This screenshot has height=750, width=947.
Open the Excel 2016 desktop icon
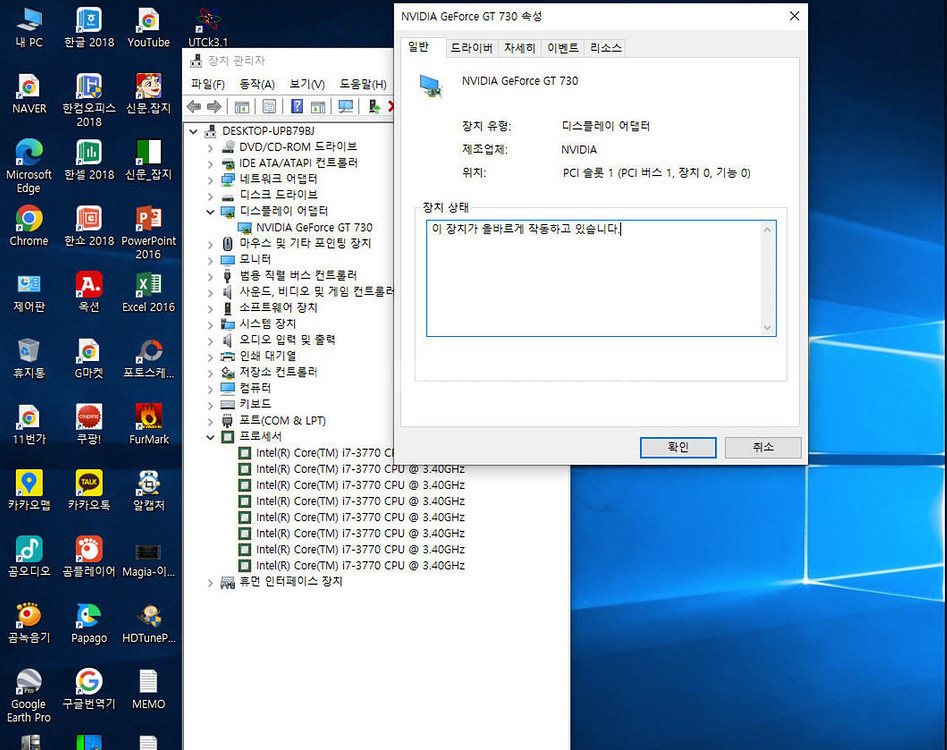point(149,292)
